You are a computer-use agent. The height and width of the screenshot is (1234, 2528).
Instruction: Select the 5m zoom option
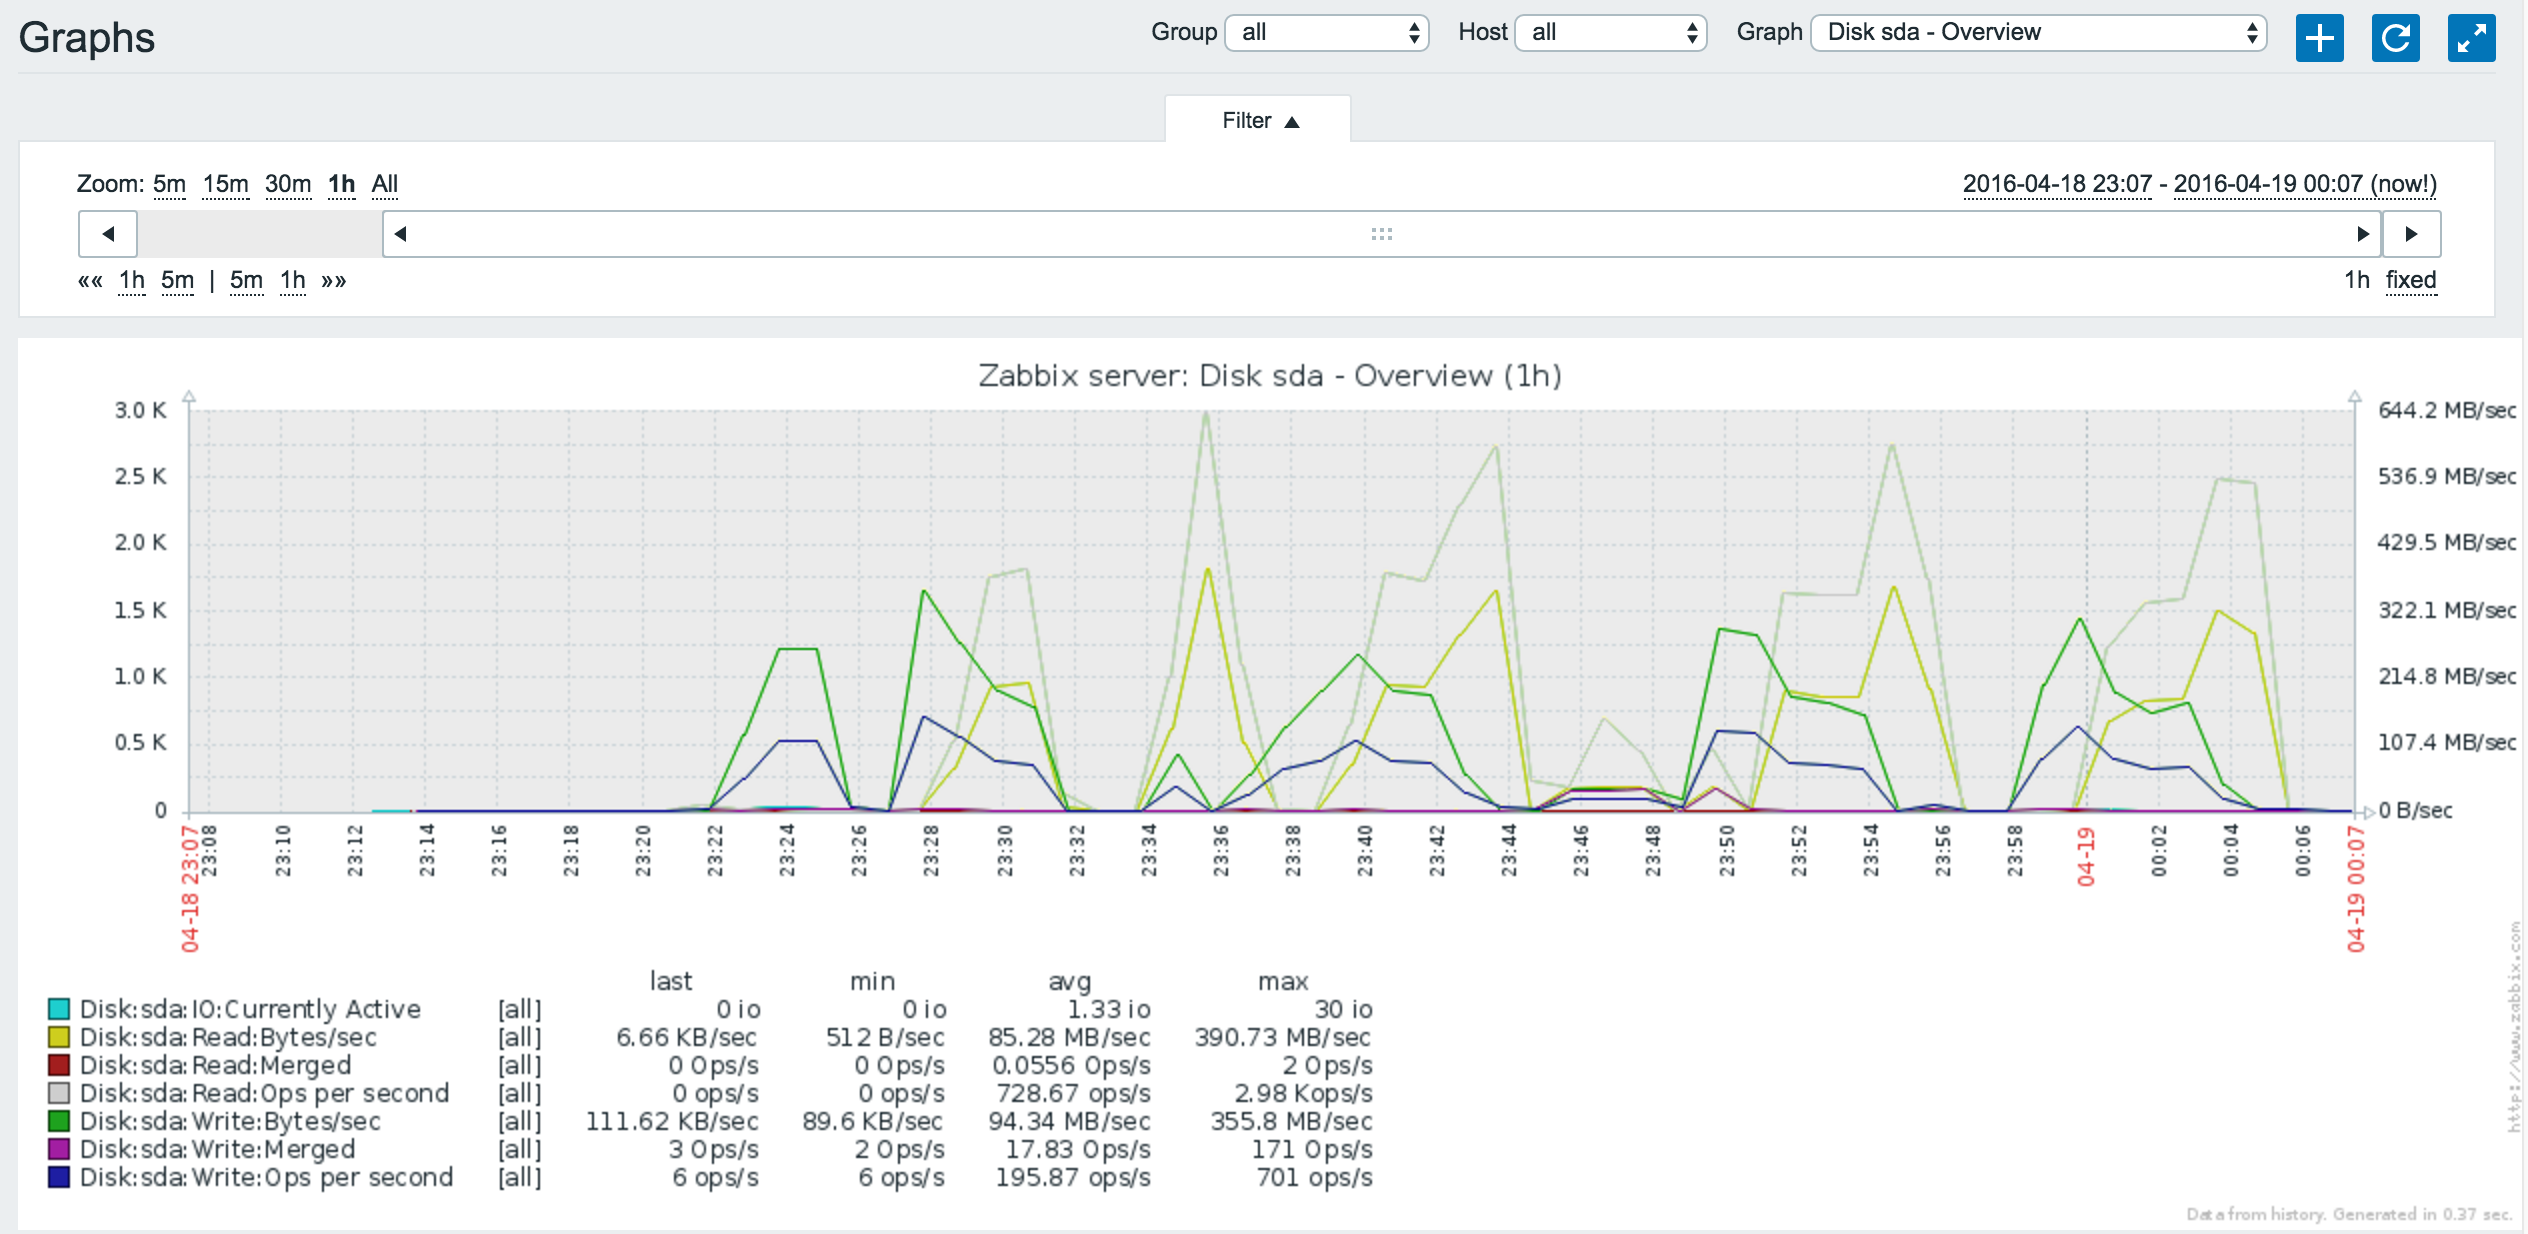click(x=169, y=184)
